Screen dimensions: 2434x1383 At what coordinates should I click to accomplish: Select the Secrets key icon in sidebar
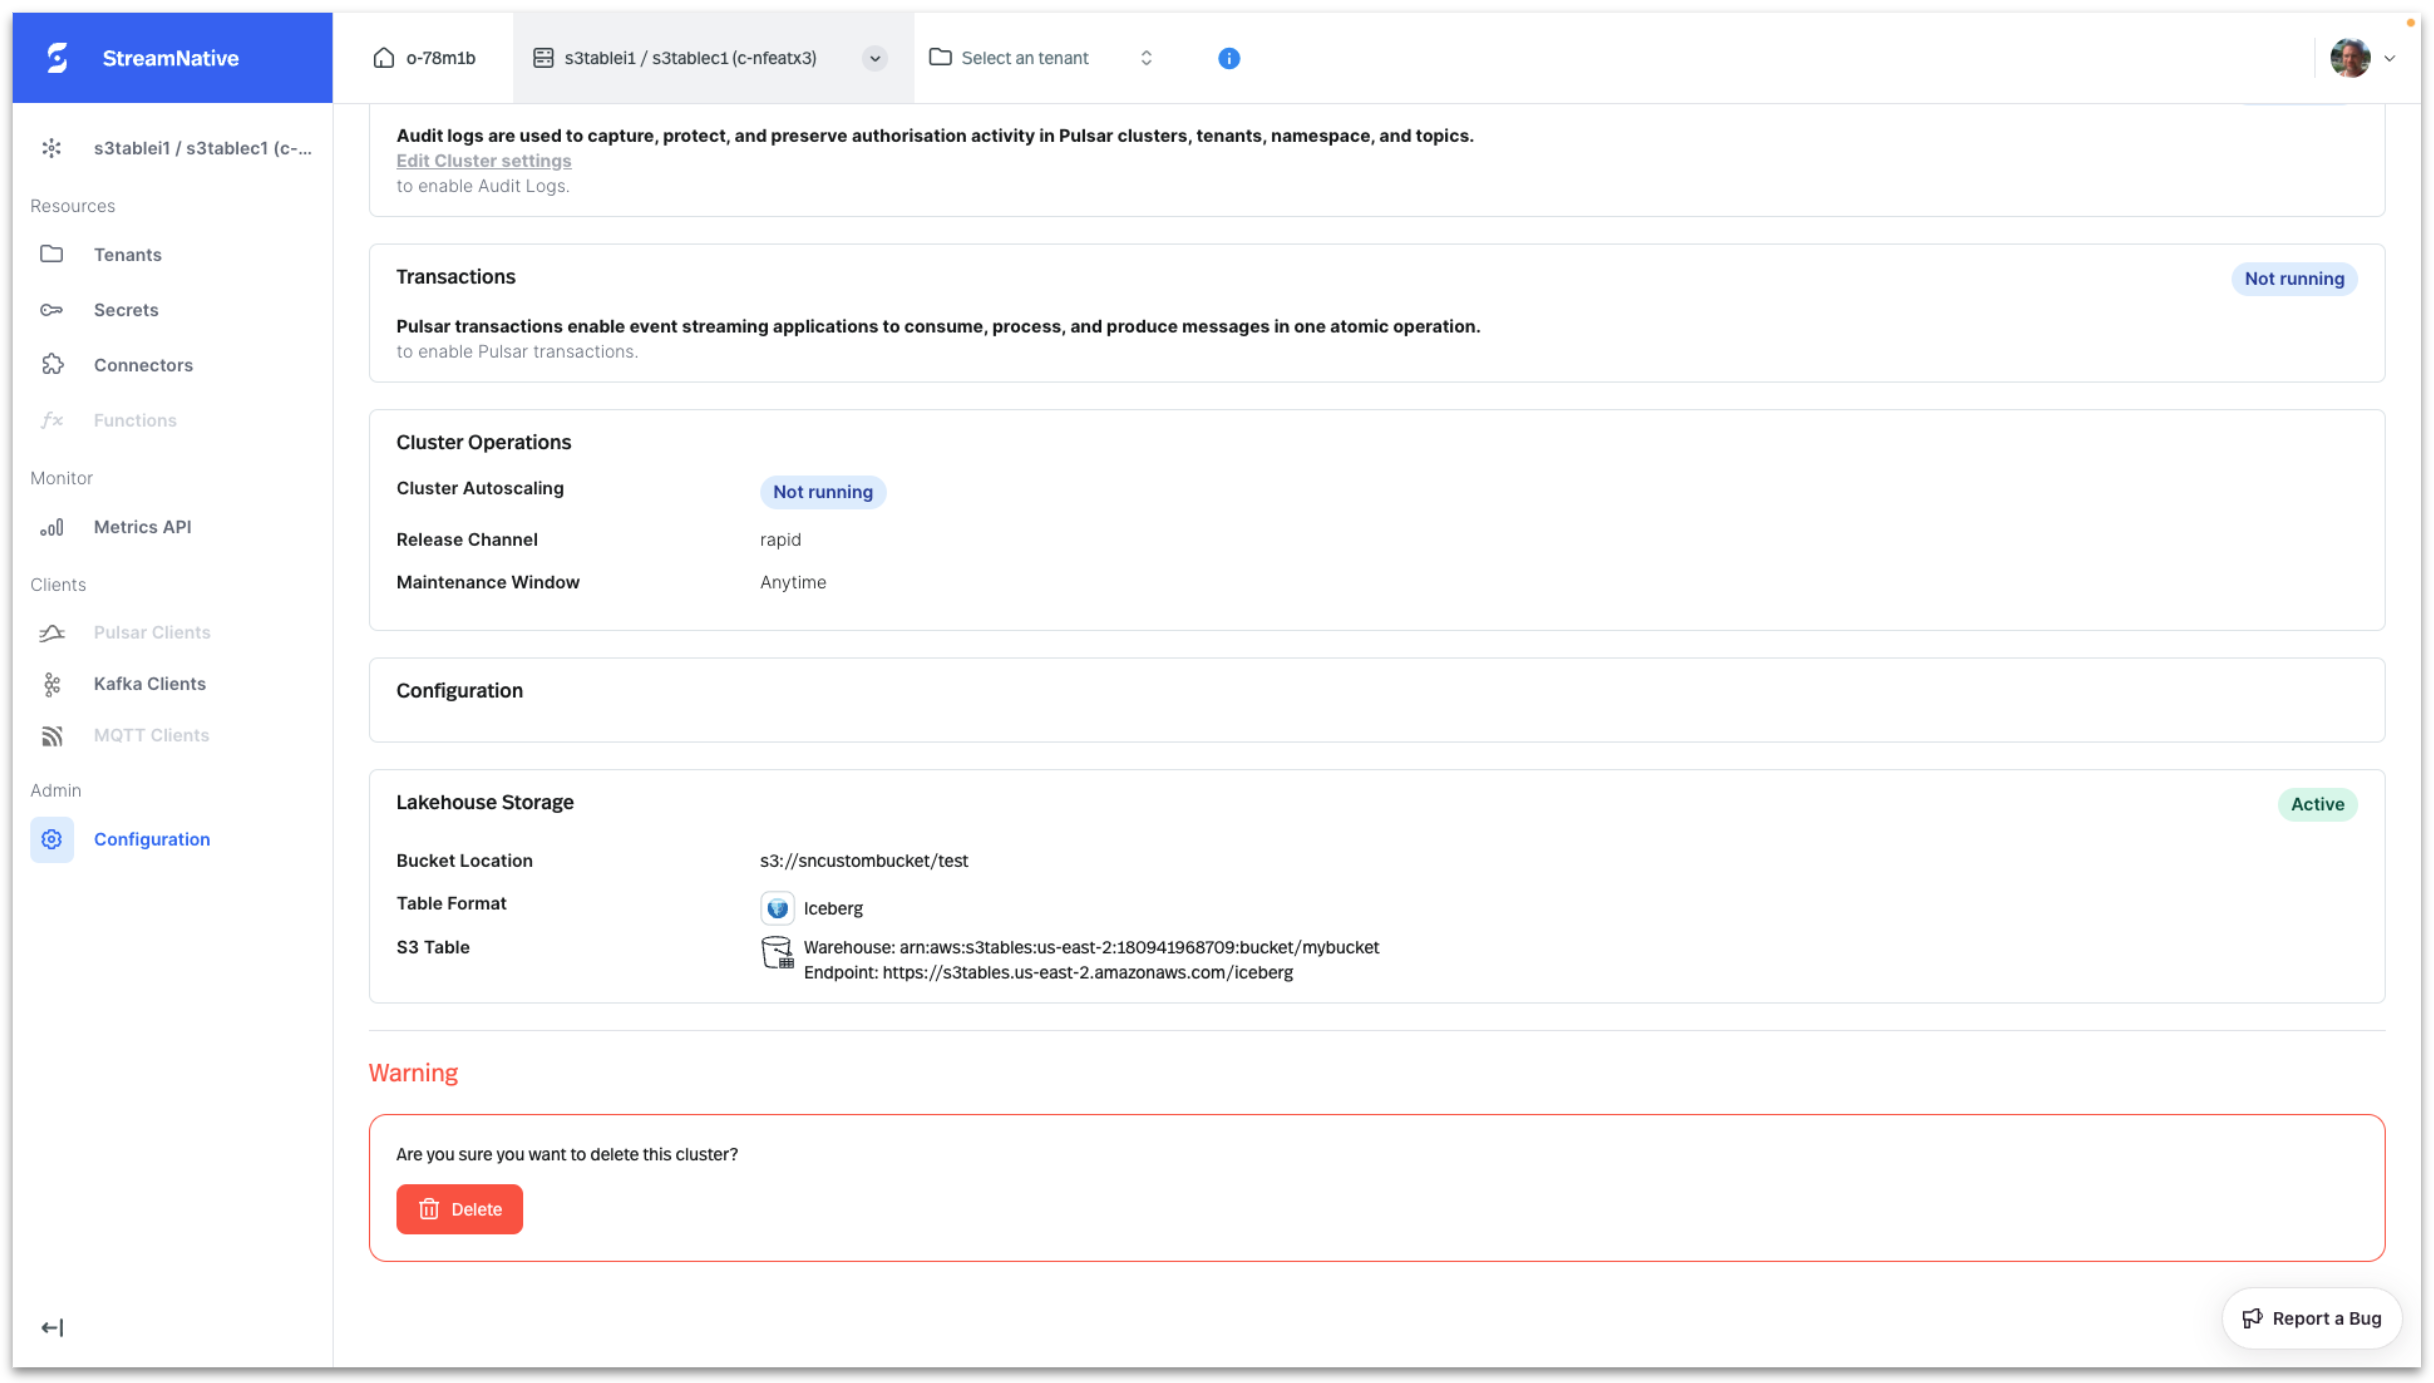pyautogui.click(x=52, y=310)
